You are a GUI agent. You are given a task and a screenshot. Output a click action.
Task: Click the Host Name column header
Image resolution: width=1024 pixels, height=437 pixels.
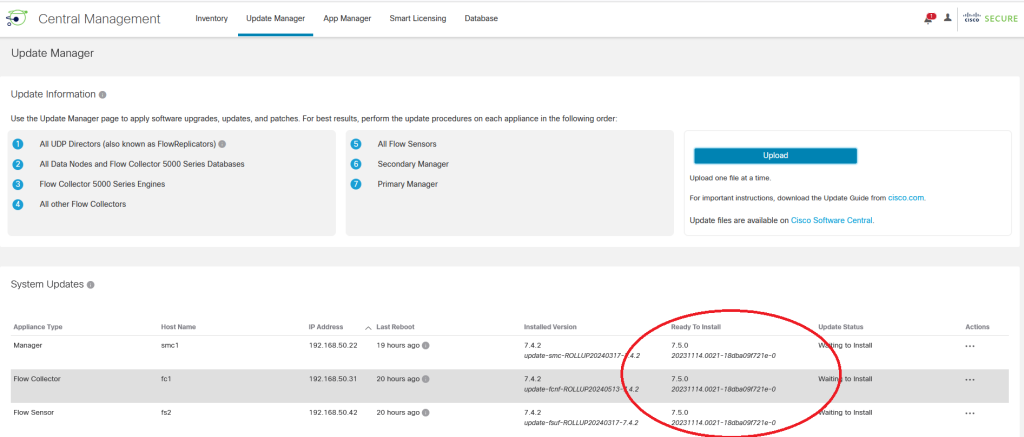coord(178,327)
